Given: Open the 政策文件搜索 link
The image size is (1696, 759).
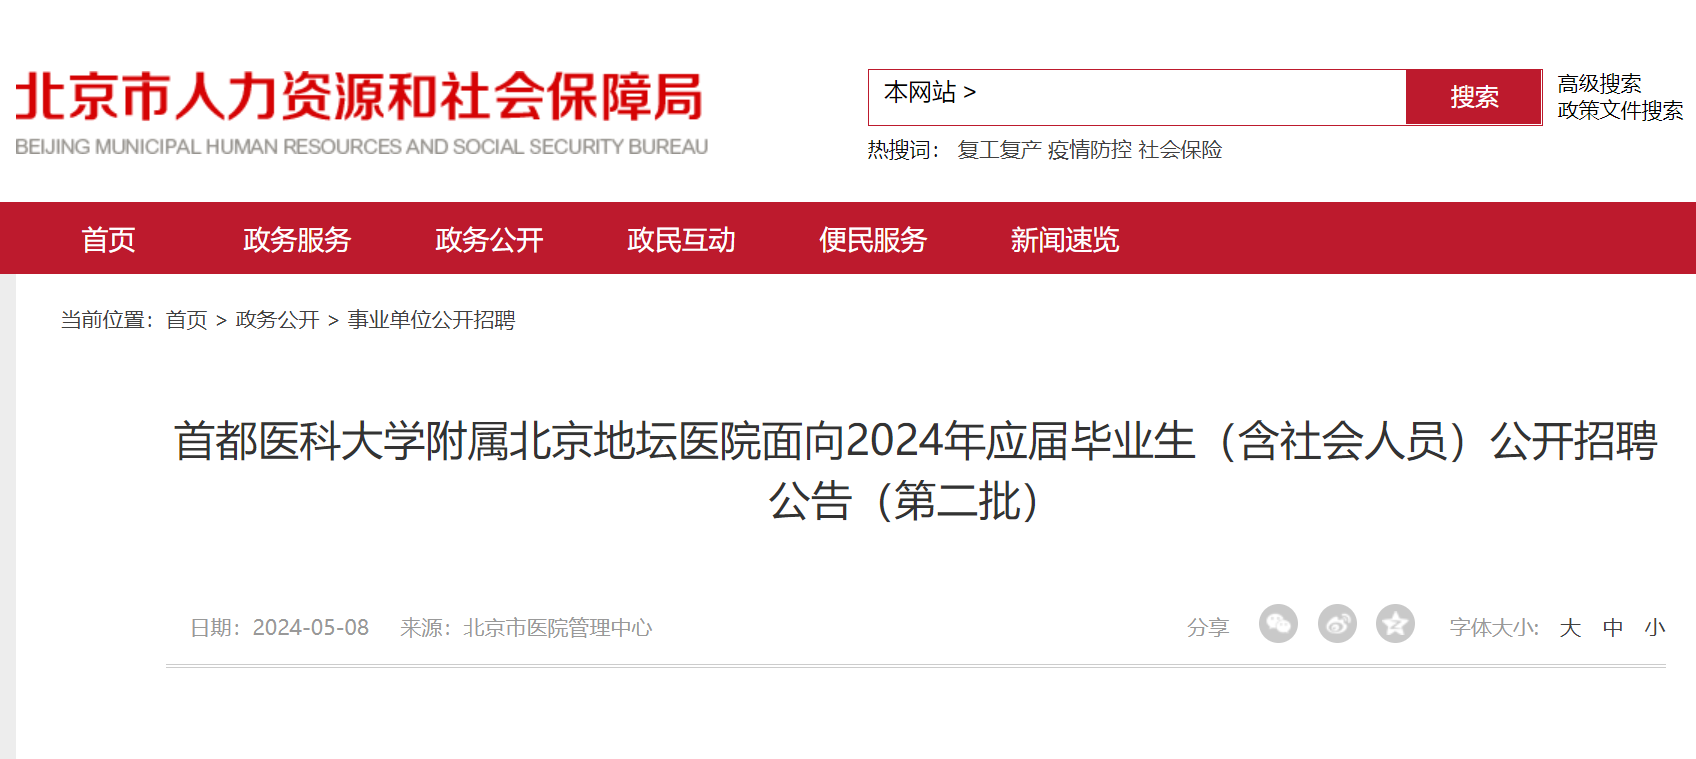Looking at the screenshot, I should pyautogui.click(x=1620, y=111).
